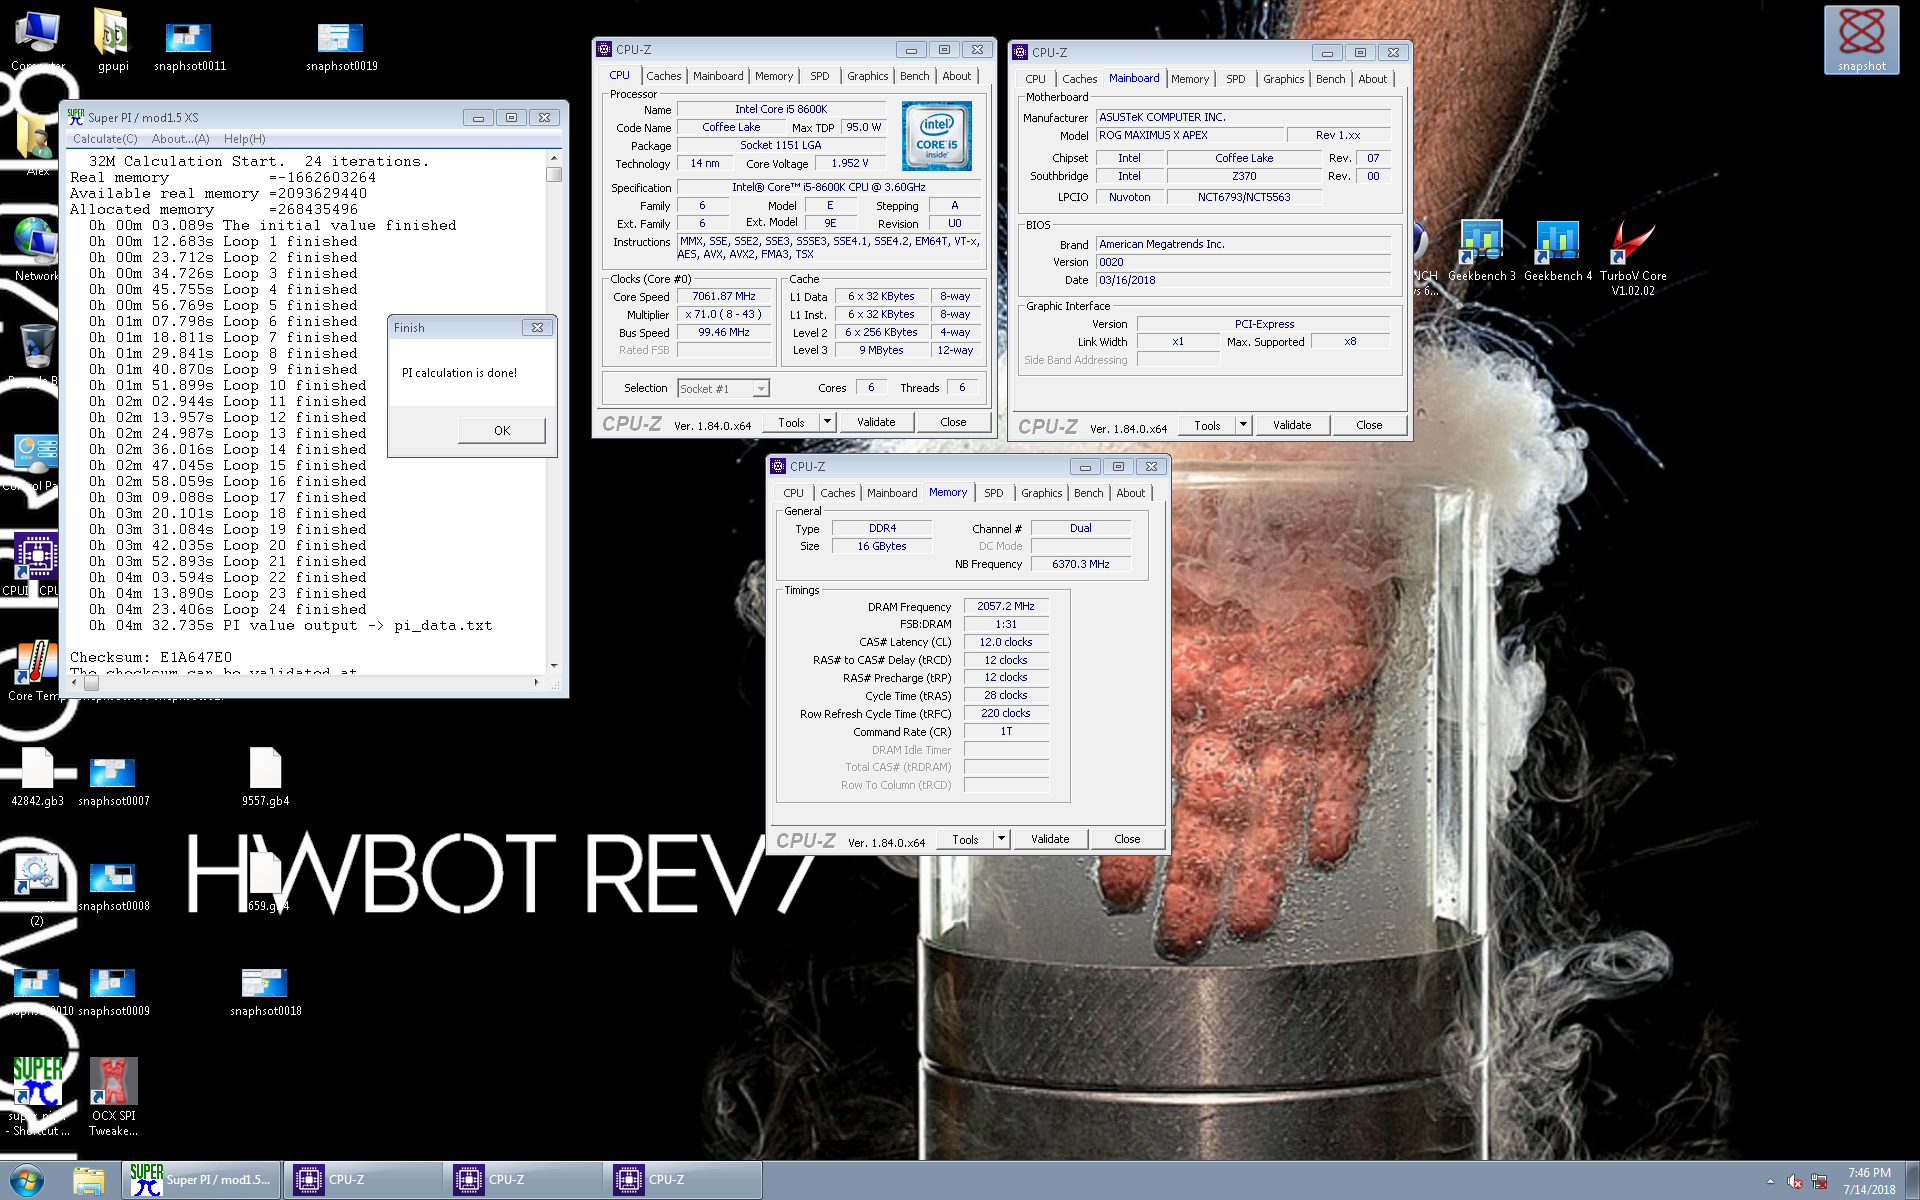Screen dimensions: 1920x1200
Task: Switch to SPD tab in Memory window
Action: point(993,493)
